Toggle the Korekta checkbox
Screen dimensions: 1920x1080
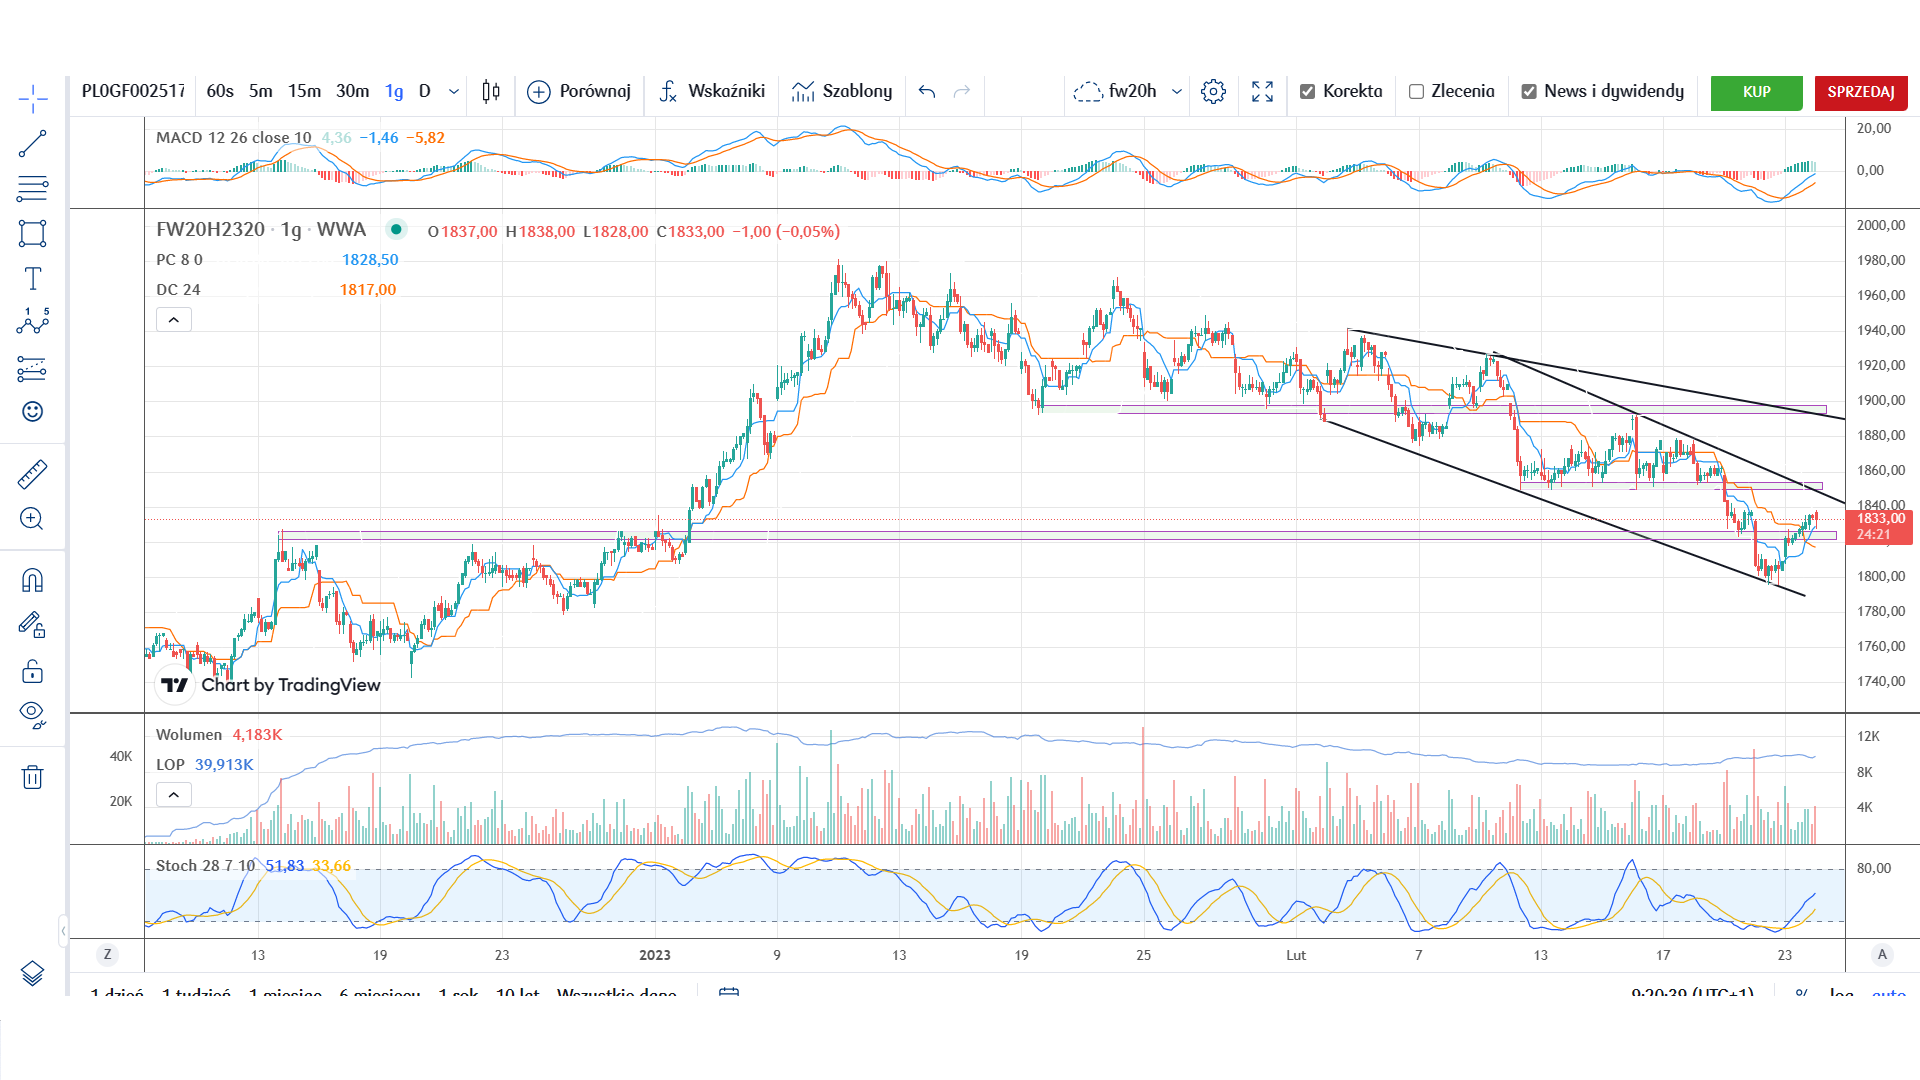pos(1307,92)
